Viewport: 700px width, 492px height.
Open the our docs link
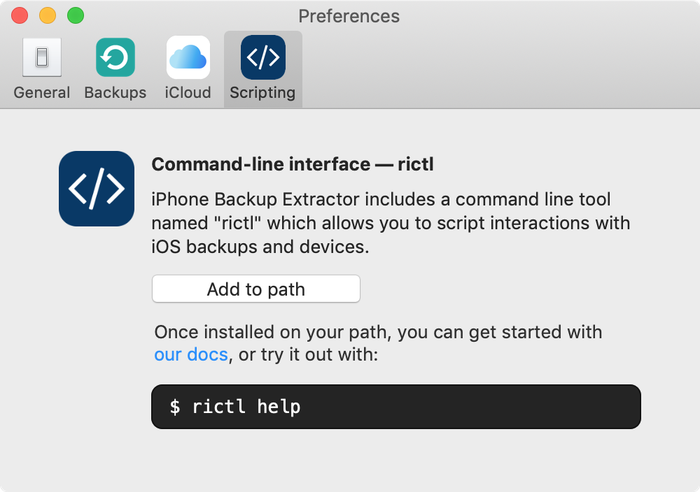pos(191,354)
